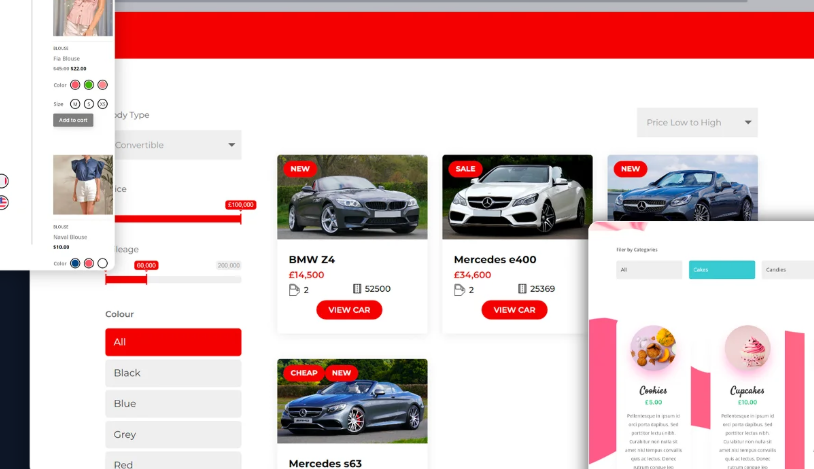Viewport: 814px width, 469px height.
Task: Open the white Mercedes e400 photo
Action: (517, 197)
